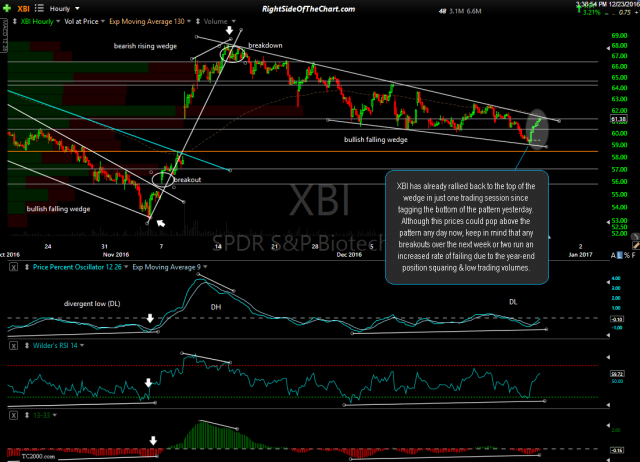Click the RSI current value 59.72
The height and width of the screenshot is (462, 640).
click(617, 374)
